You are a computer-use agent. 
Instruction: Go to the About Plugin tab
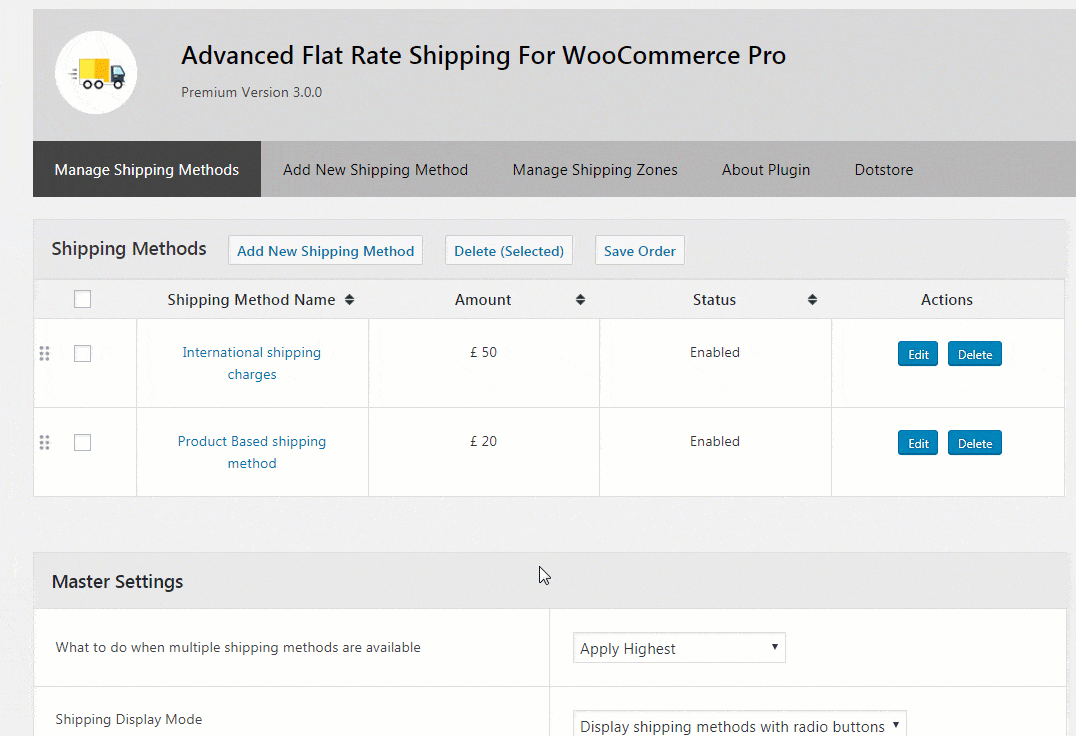tap(766, 170)
